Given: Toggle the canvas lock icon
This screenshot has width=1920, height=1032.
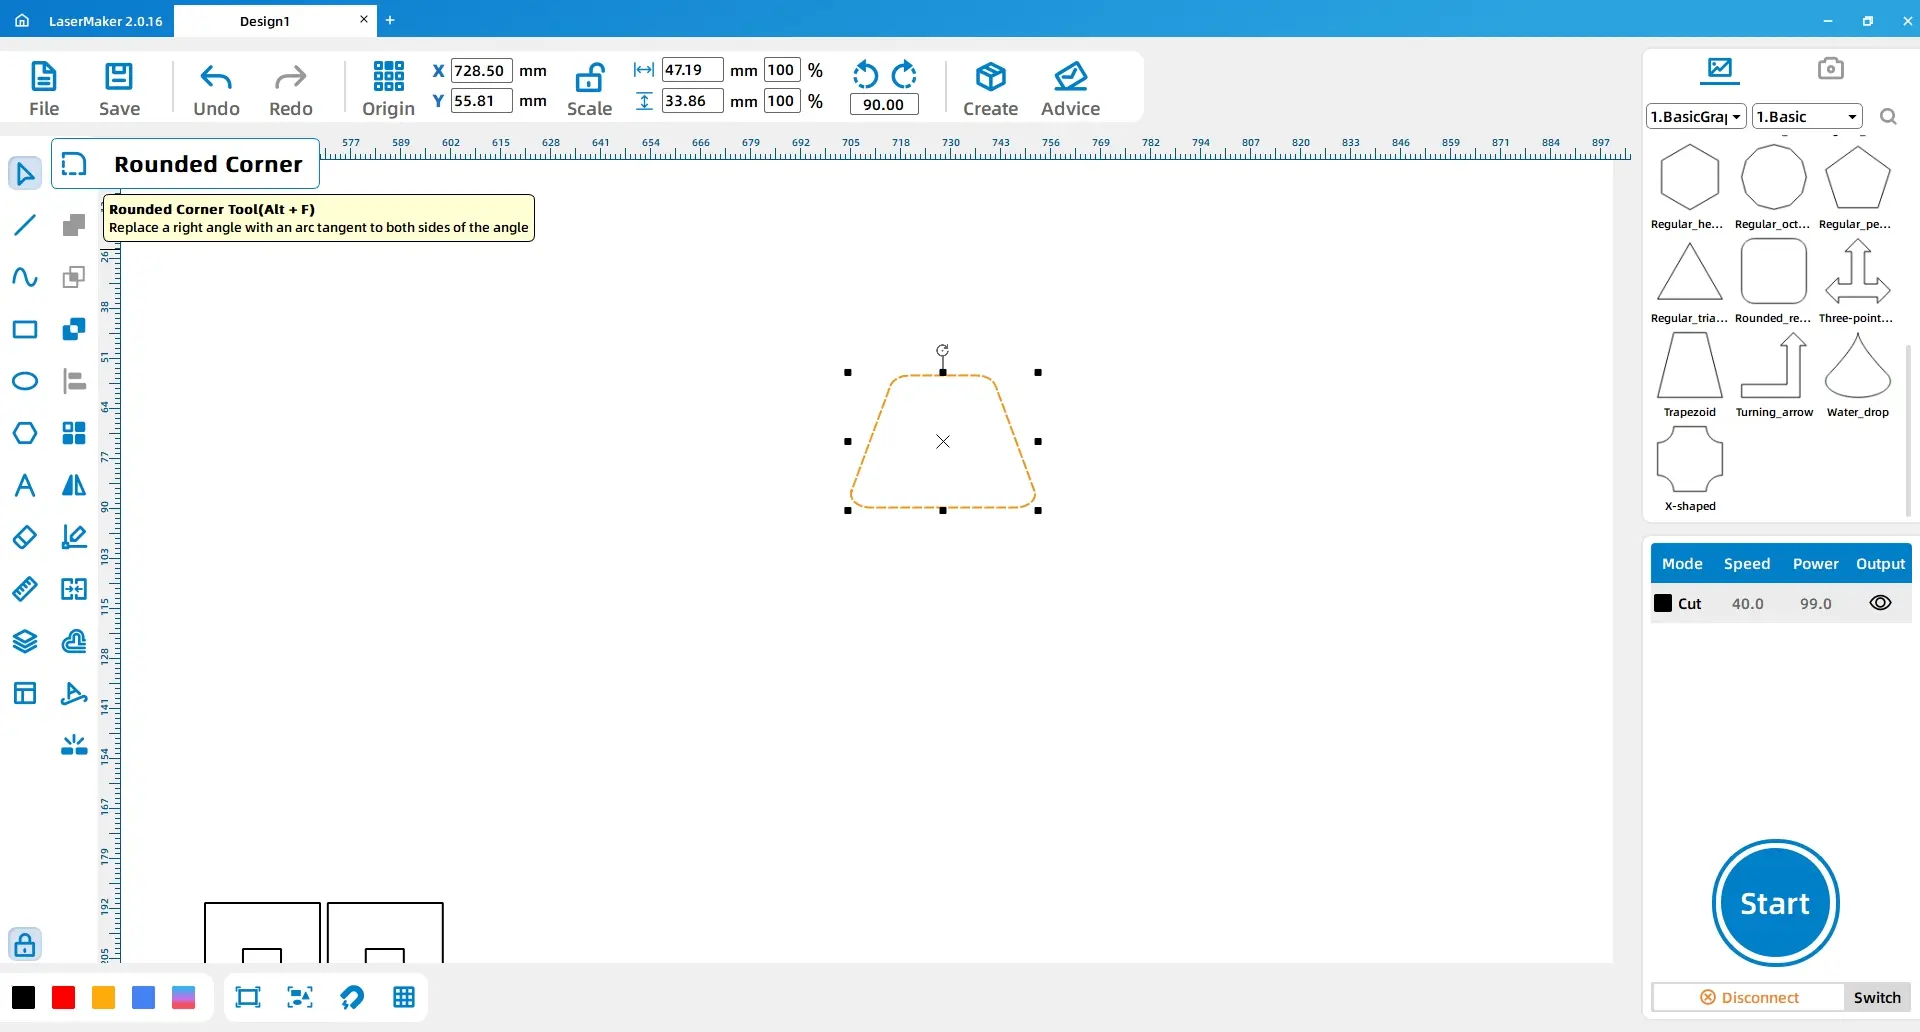Looking at the screenshot, I should click(25, 944).
